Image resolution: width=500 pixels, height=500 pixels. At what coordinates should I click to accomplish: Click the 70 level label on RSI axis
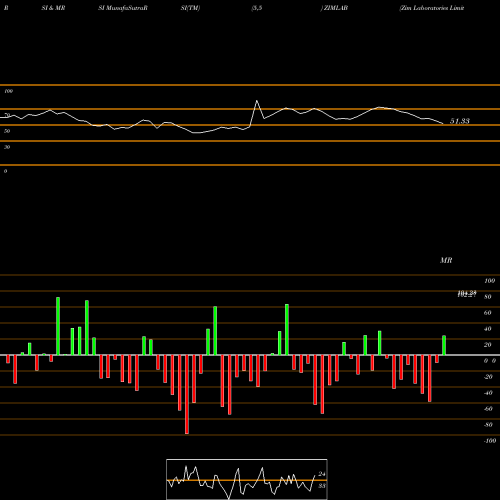coord(7,115)
